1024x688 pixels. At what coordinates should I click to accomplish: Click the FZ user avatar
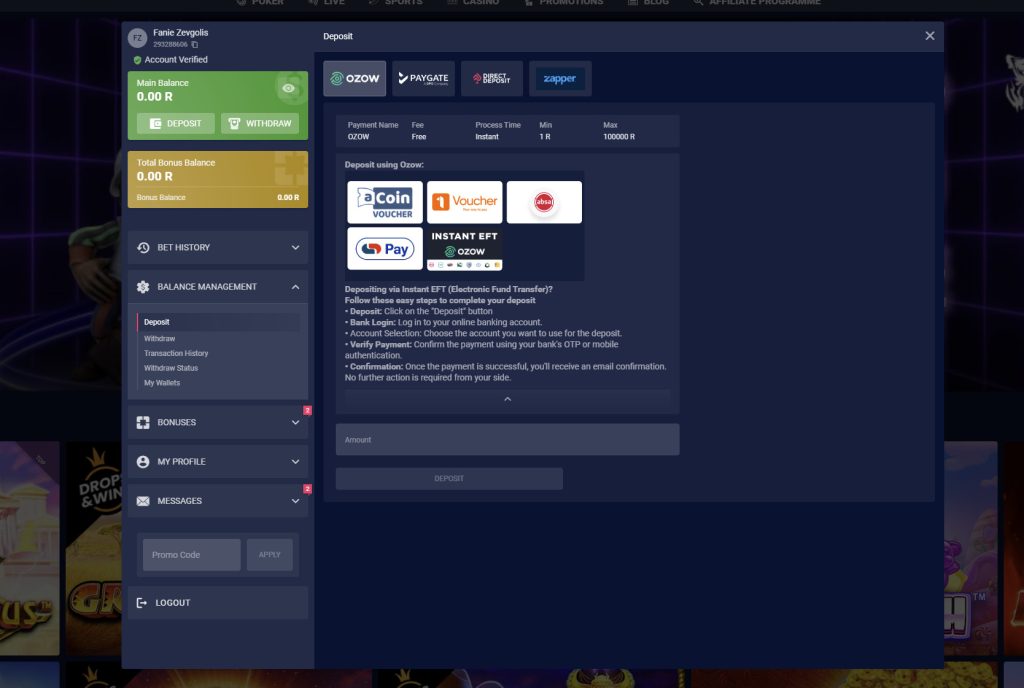tap(137, 38)
